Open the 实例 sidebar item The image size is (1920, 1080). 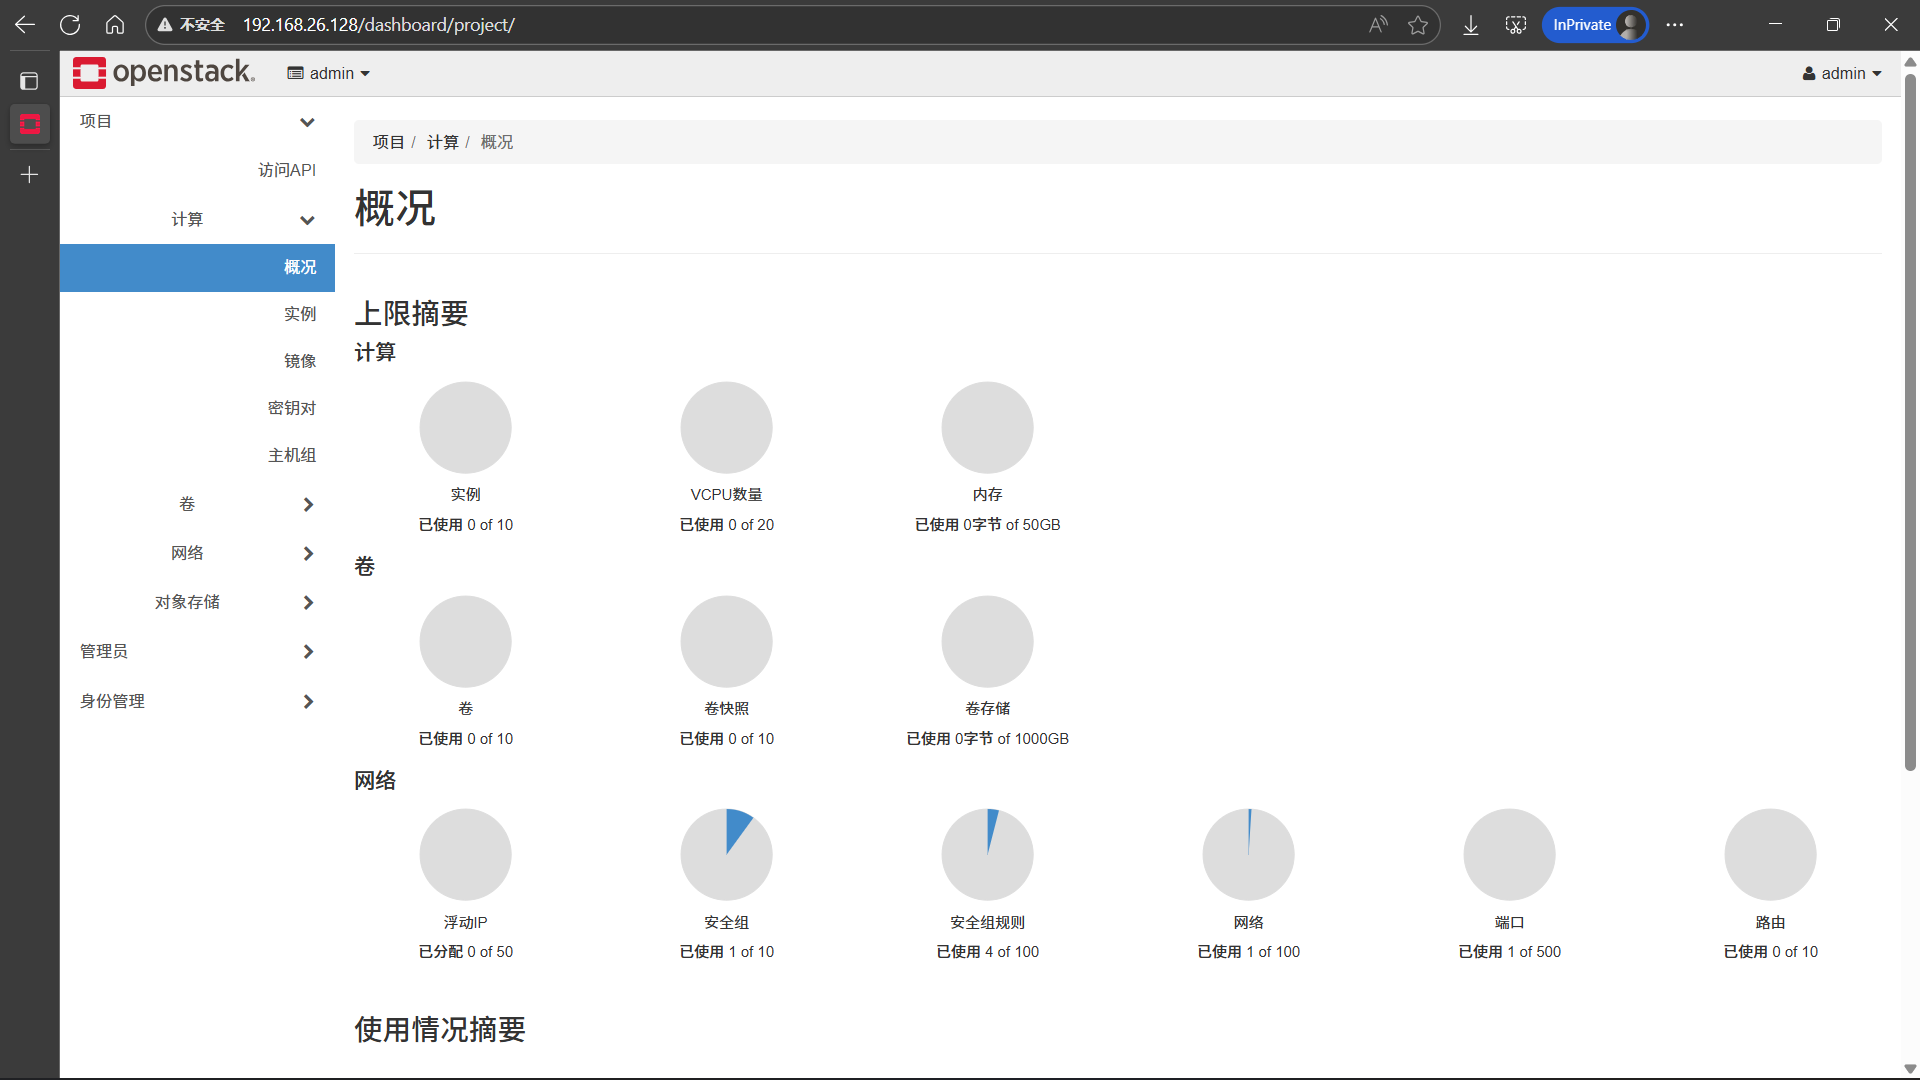tap(299, 314)
